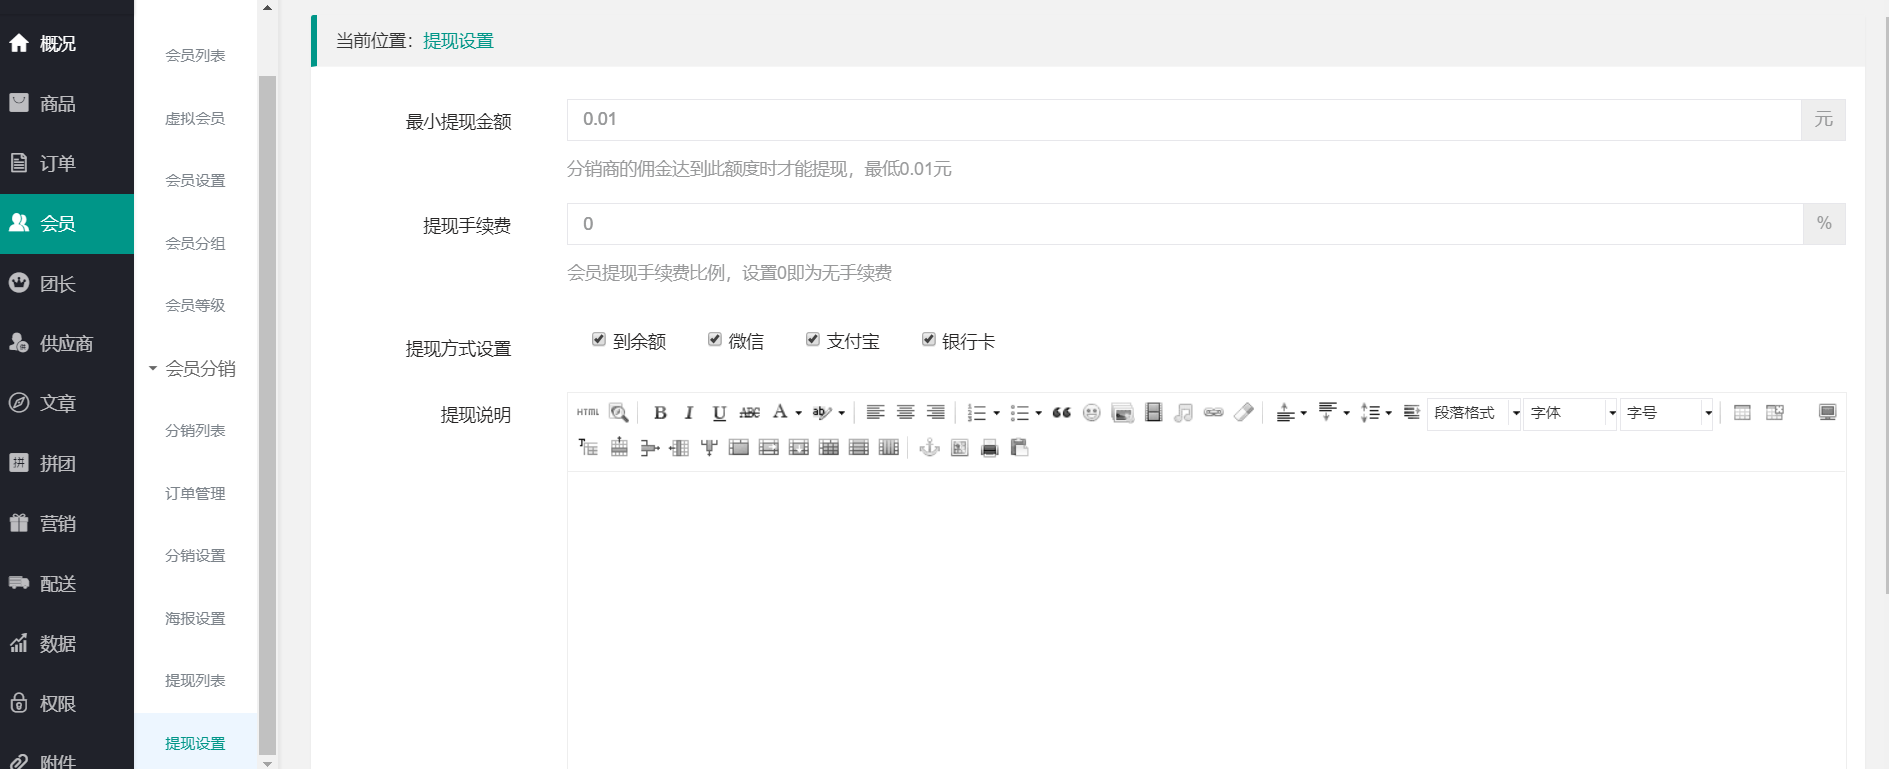Click 最小提现金额 input field

[x=1184, y=120]
